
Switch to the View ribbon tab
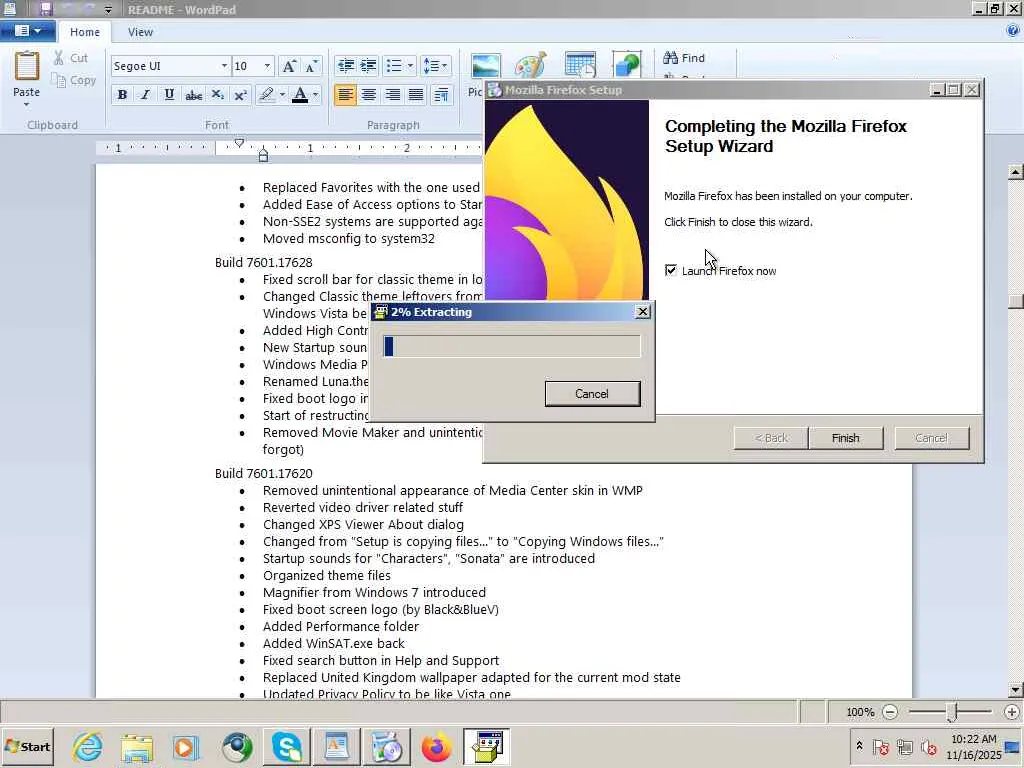140,32
